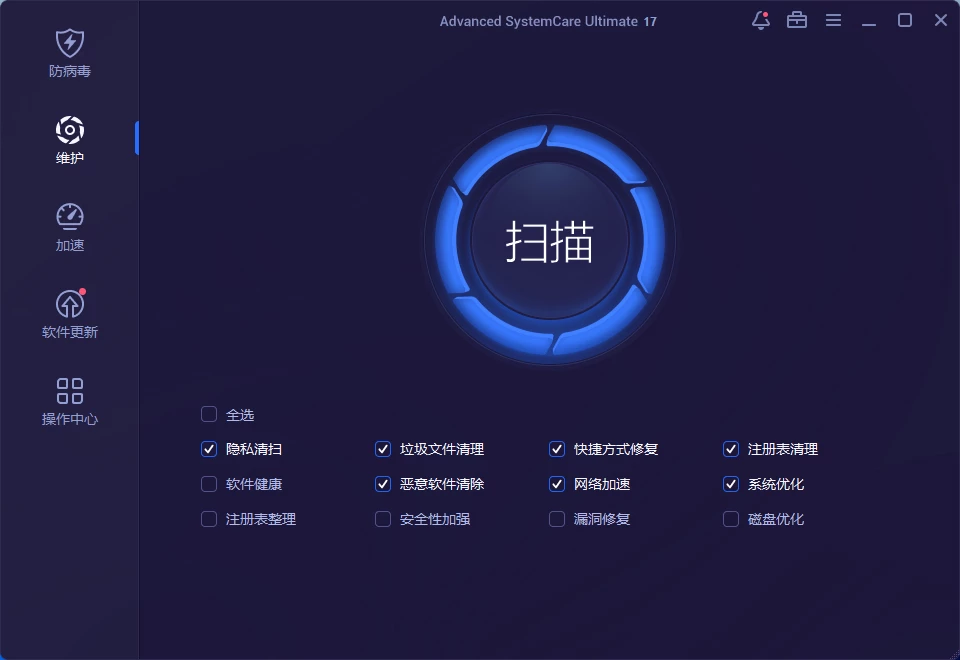Enable the 漏洞修复 vulnerability fix checkbox
This screenshot has height=660, width=960.
click(557, 519)
